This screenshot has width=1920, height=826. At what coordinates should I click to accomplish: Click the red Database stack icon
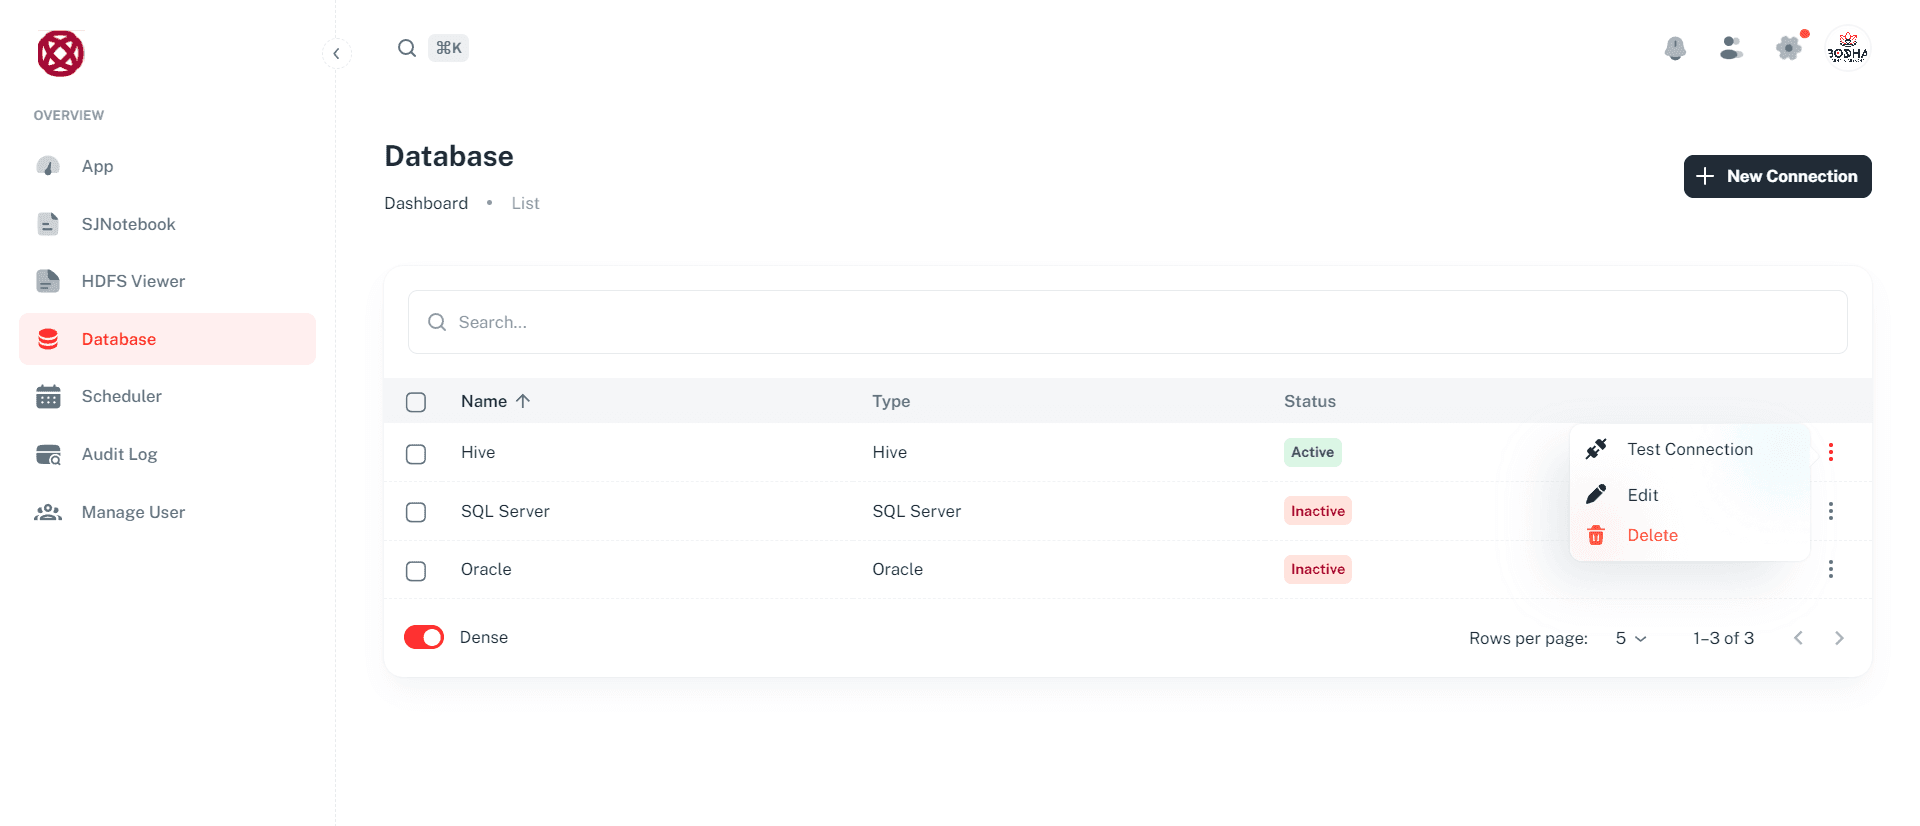coord(48,339)
